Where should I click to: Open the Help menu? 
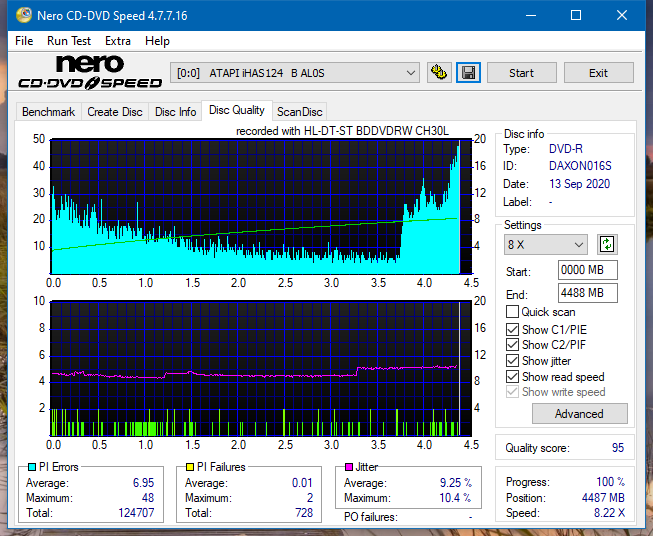click(157, 41)
